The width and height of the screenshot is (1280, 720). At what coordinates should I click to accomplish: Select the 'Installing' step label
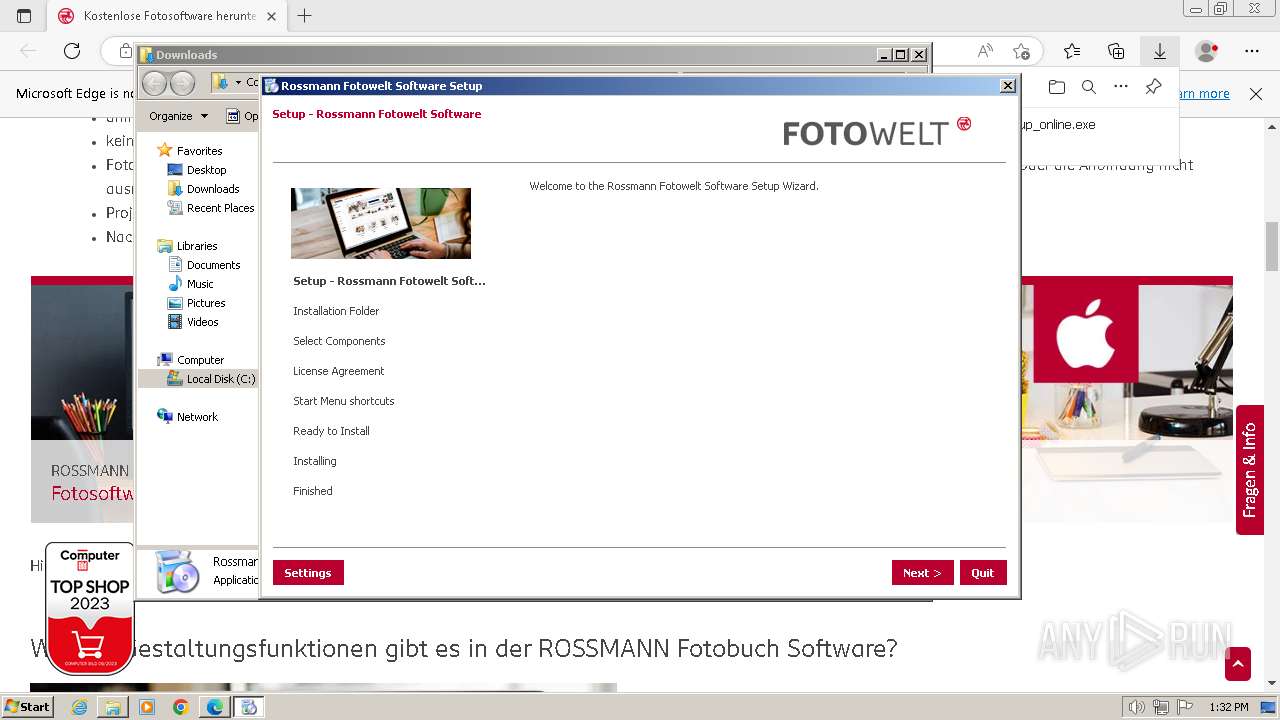click(314, 461)
